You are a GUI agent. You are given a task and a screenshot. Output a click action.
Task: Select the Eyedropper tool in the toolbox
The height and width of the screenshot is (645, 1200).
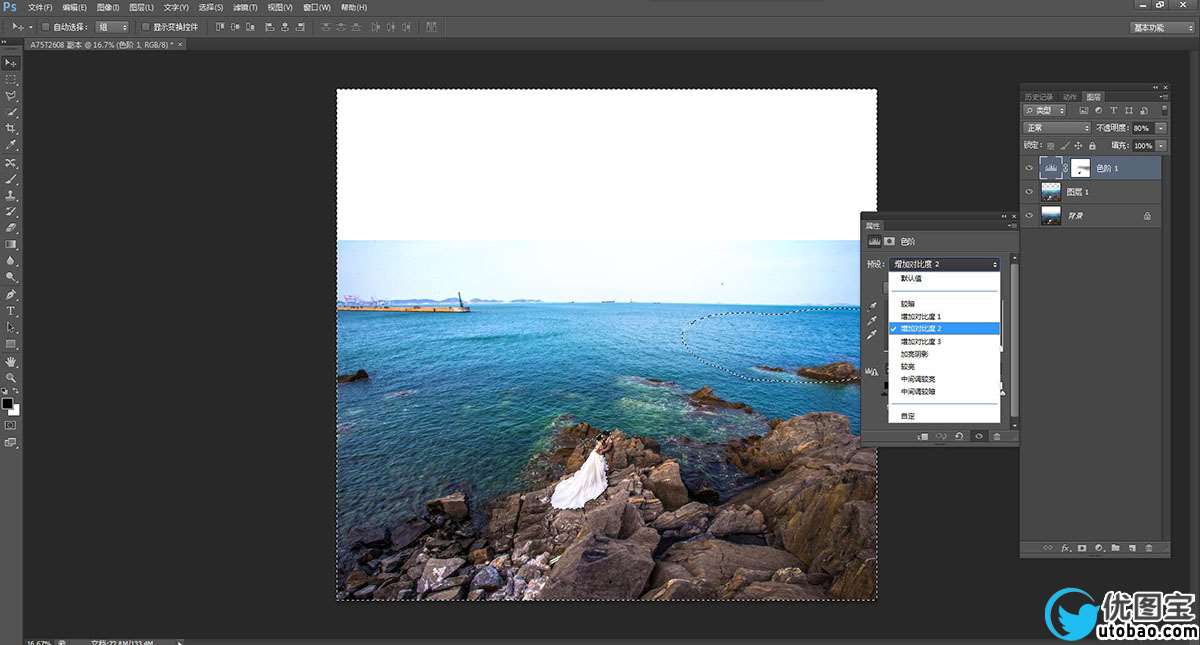11,146
